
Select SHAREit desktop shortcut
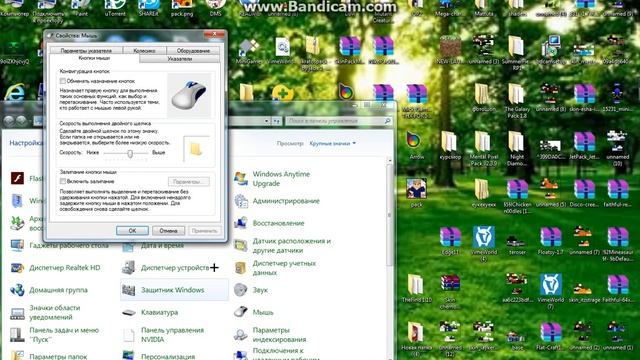[148, 8]
